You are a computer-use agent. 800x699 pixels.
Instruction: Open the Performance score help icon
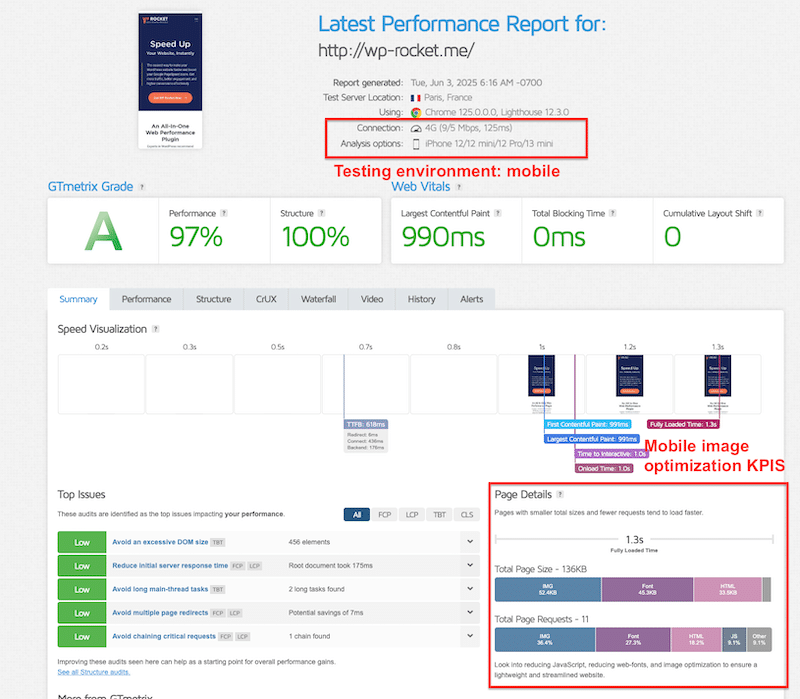223,213
